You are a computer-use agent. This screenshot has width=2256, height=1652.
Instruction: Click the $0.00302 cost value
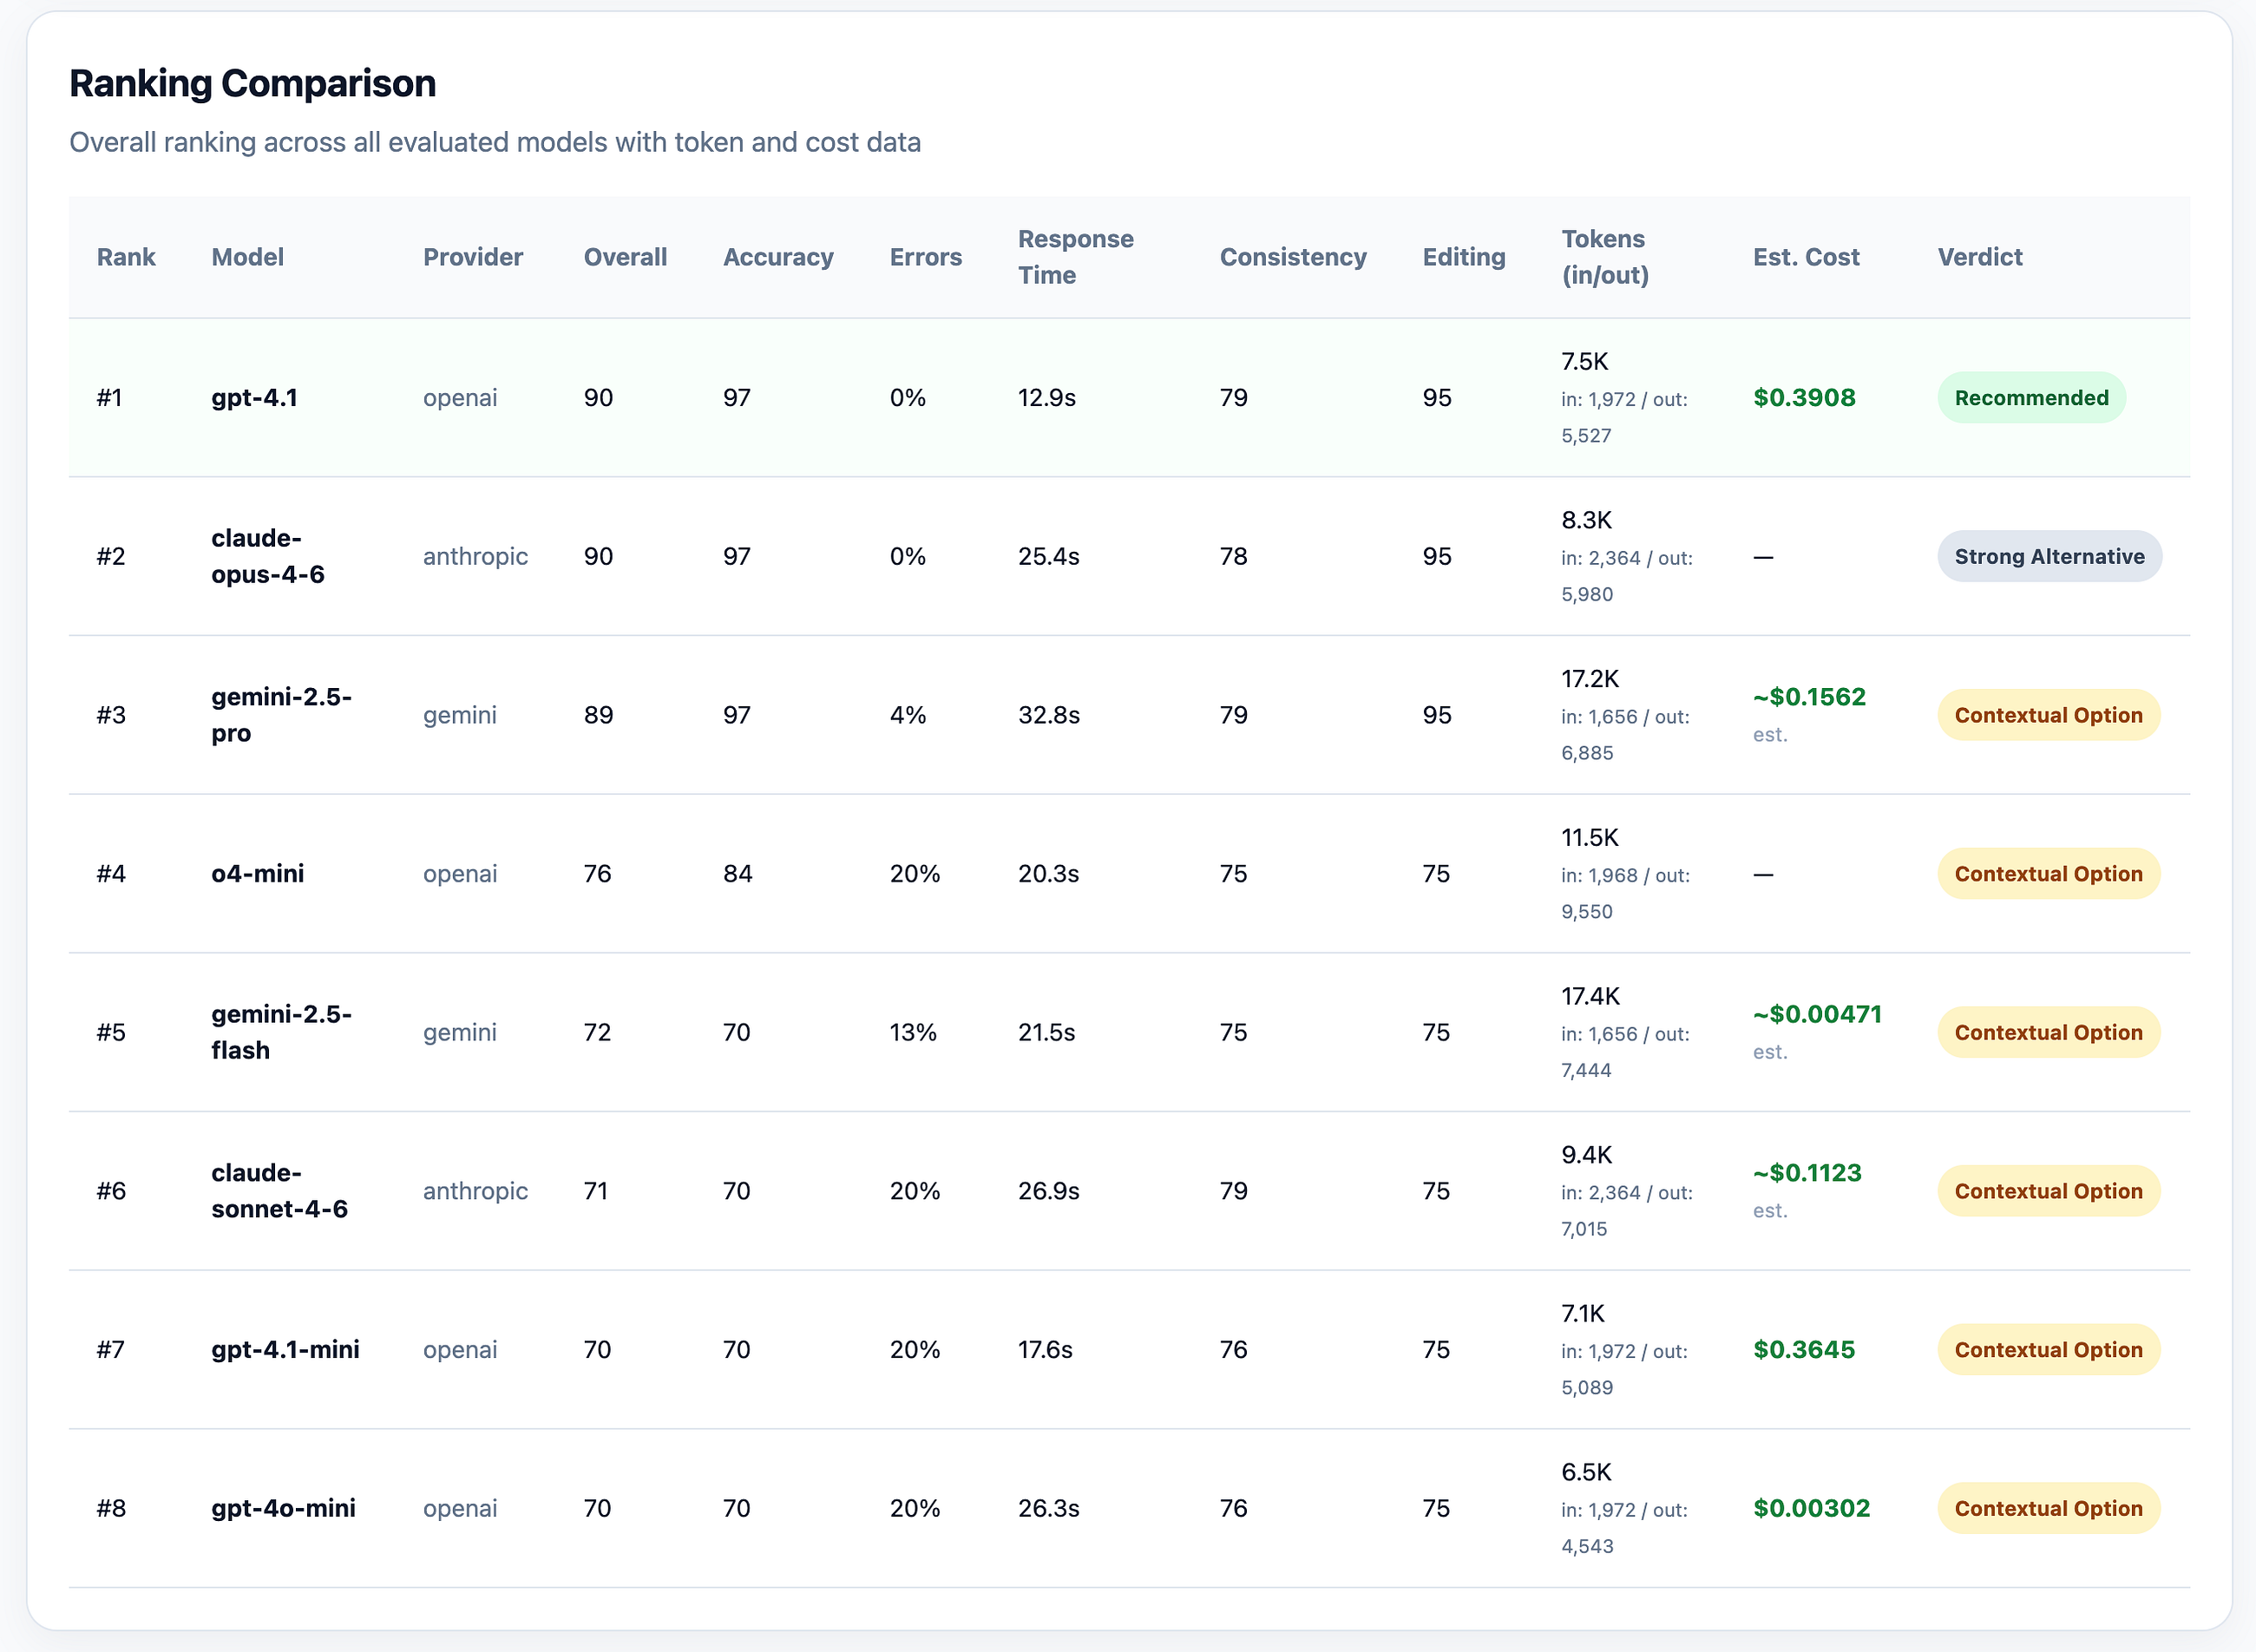(x=1811, y=1508)
